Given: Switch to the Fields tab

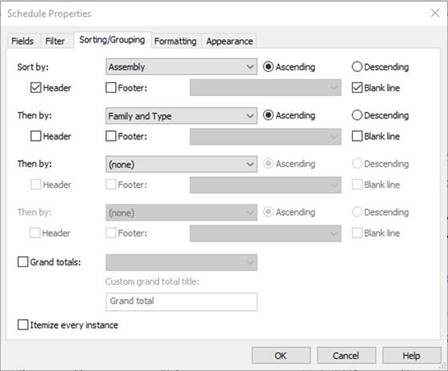Looking at the screenshot, I should [23, 41].
